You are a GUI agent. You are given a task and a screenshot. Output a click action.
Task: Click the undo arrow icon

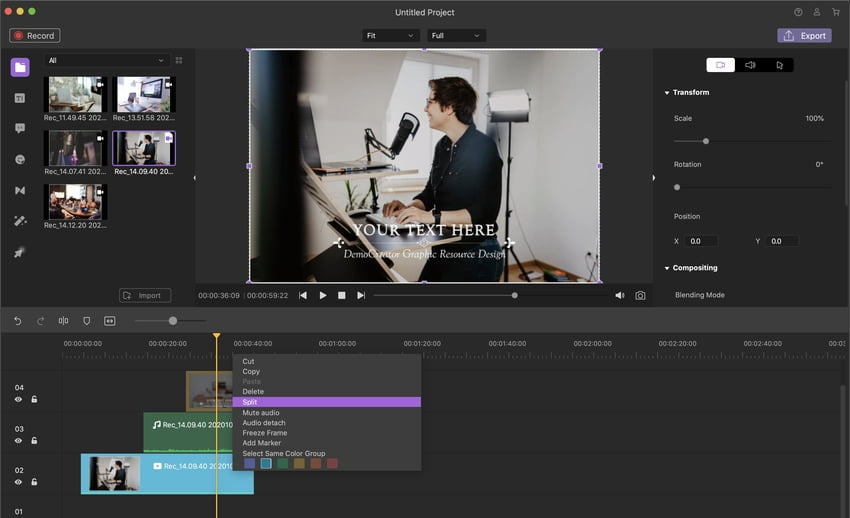pos(17,321)
